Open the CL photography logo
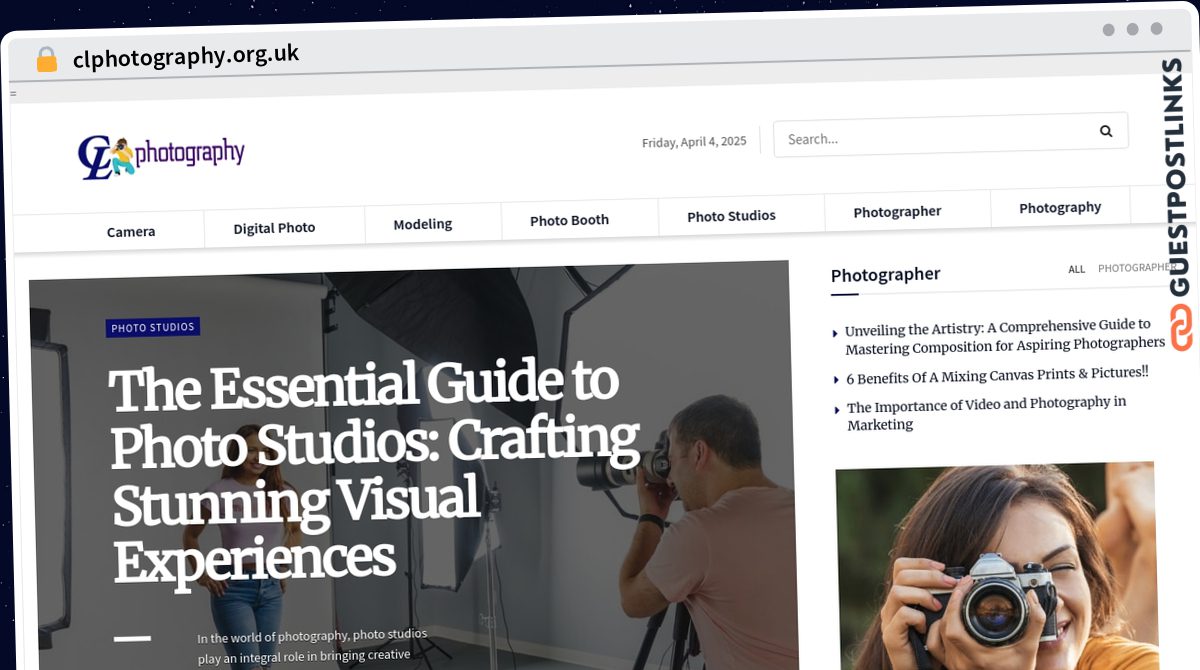The image size is (1200, 670). 161,156
